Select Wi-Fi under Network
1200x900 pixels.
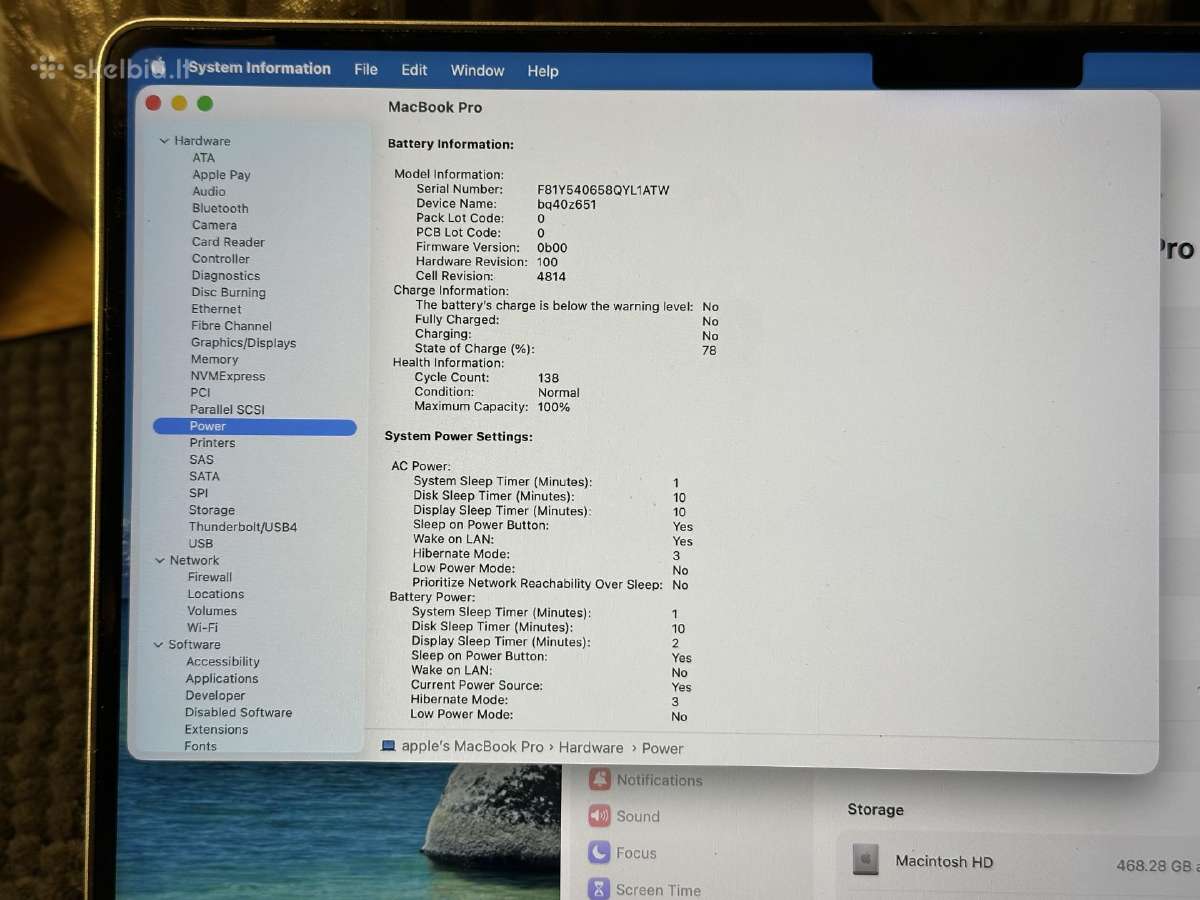tap(202, 628)
